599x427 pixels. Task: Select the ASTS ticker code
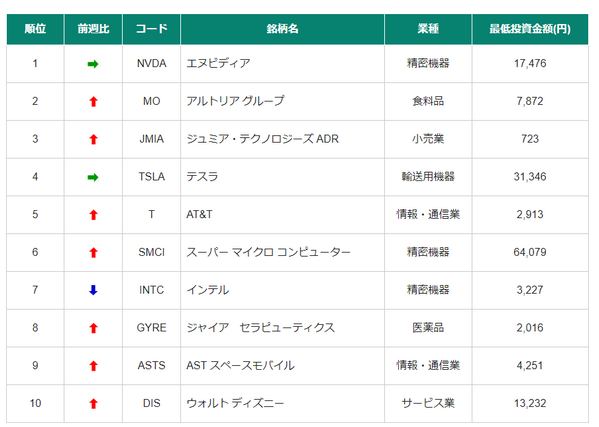pyautogui.click(x=152, y=366)
